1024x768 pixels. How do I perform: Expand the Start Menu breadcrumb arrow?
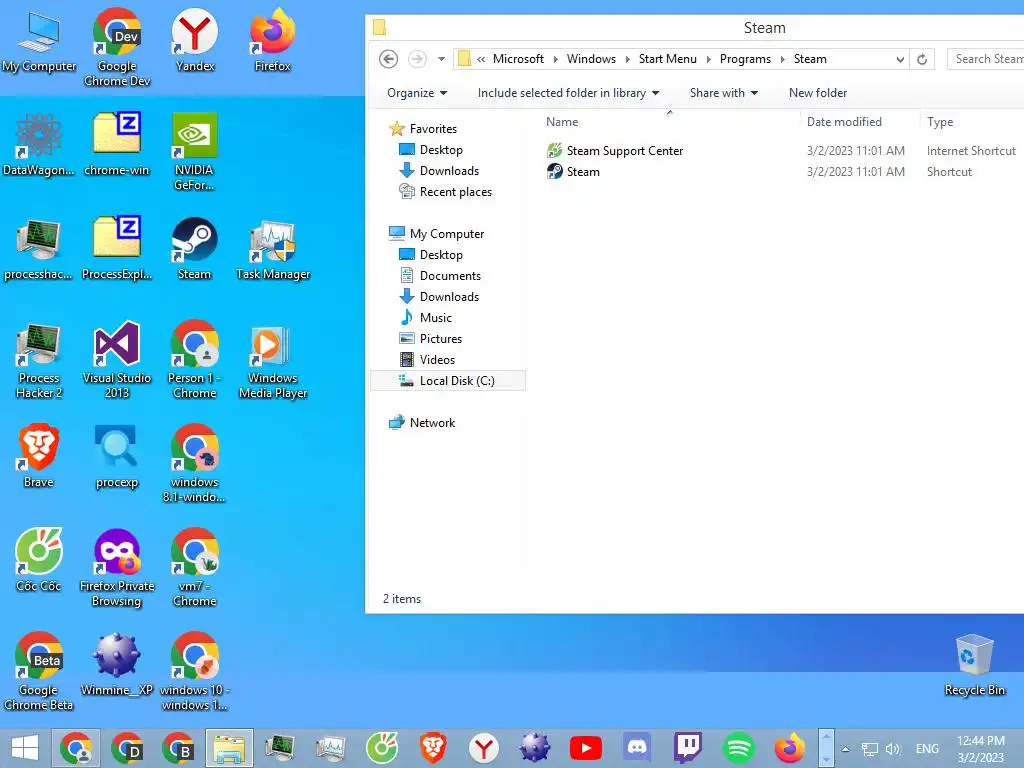coord(709,59)
